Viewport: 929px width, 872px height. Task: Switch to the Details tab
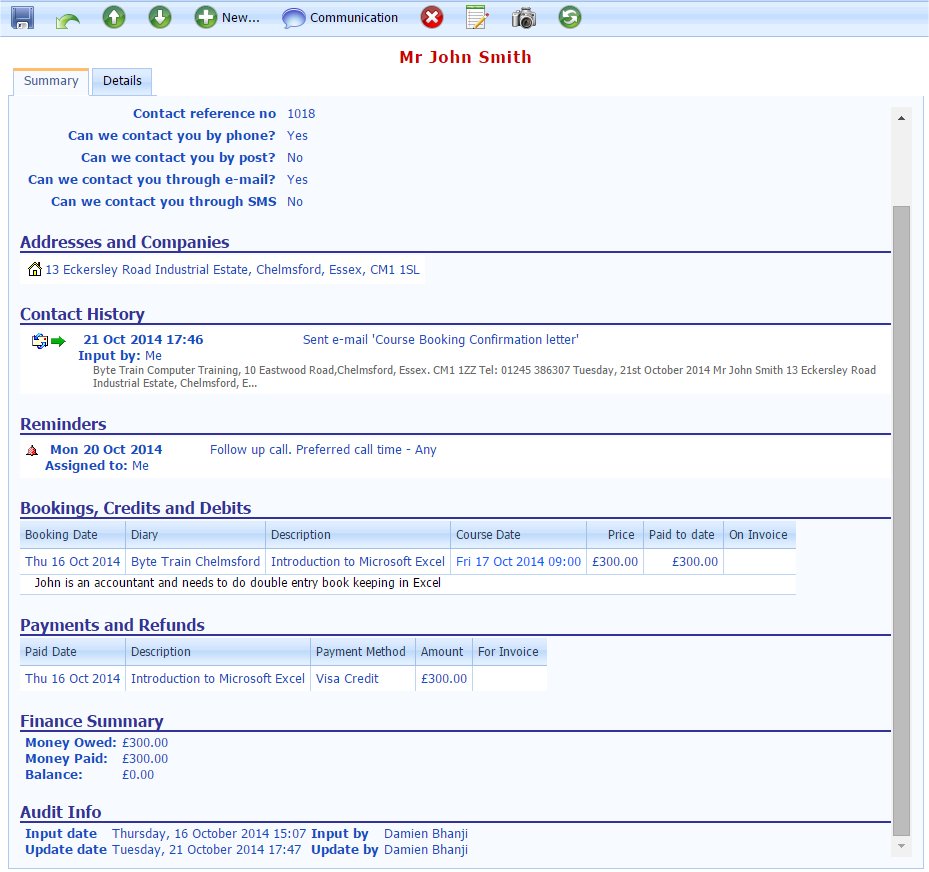[122, 81]
